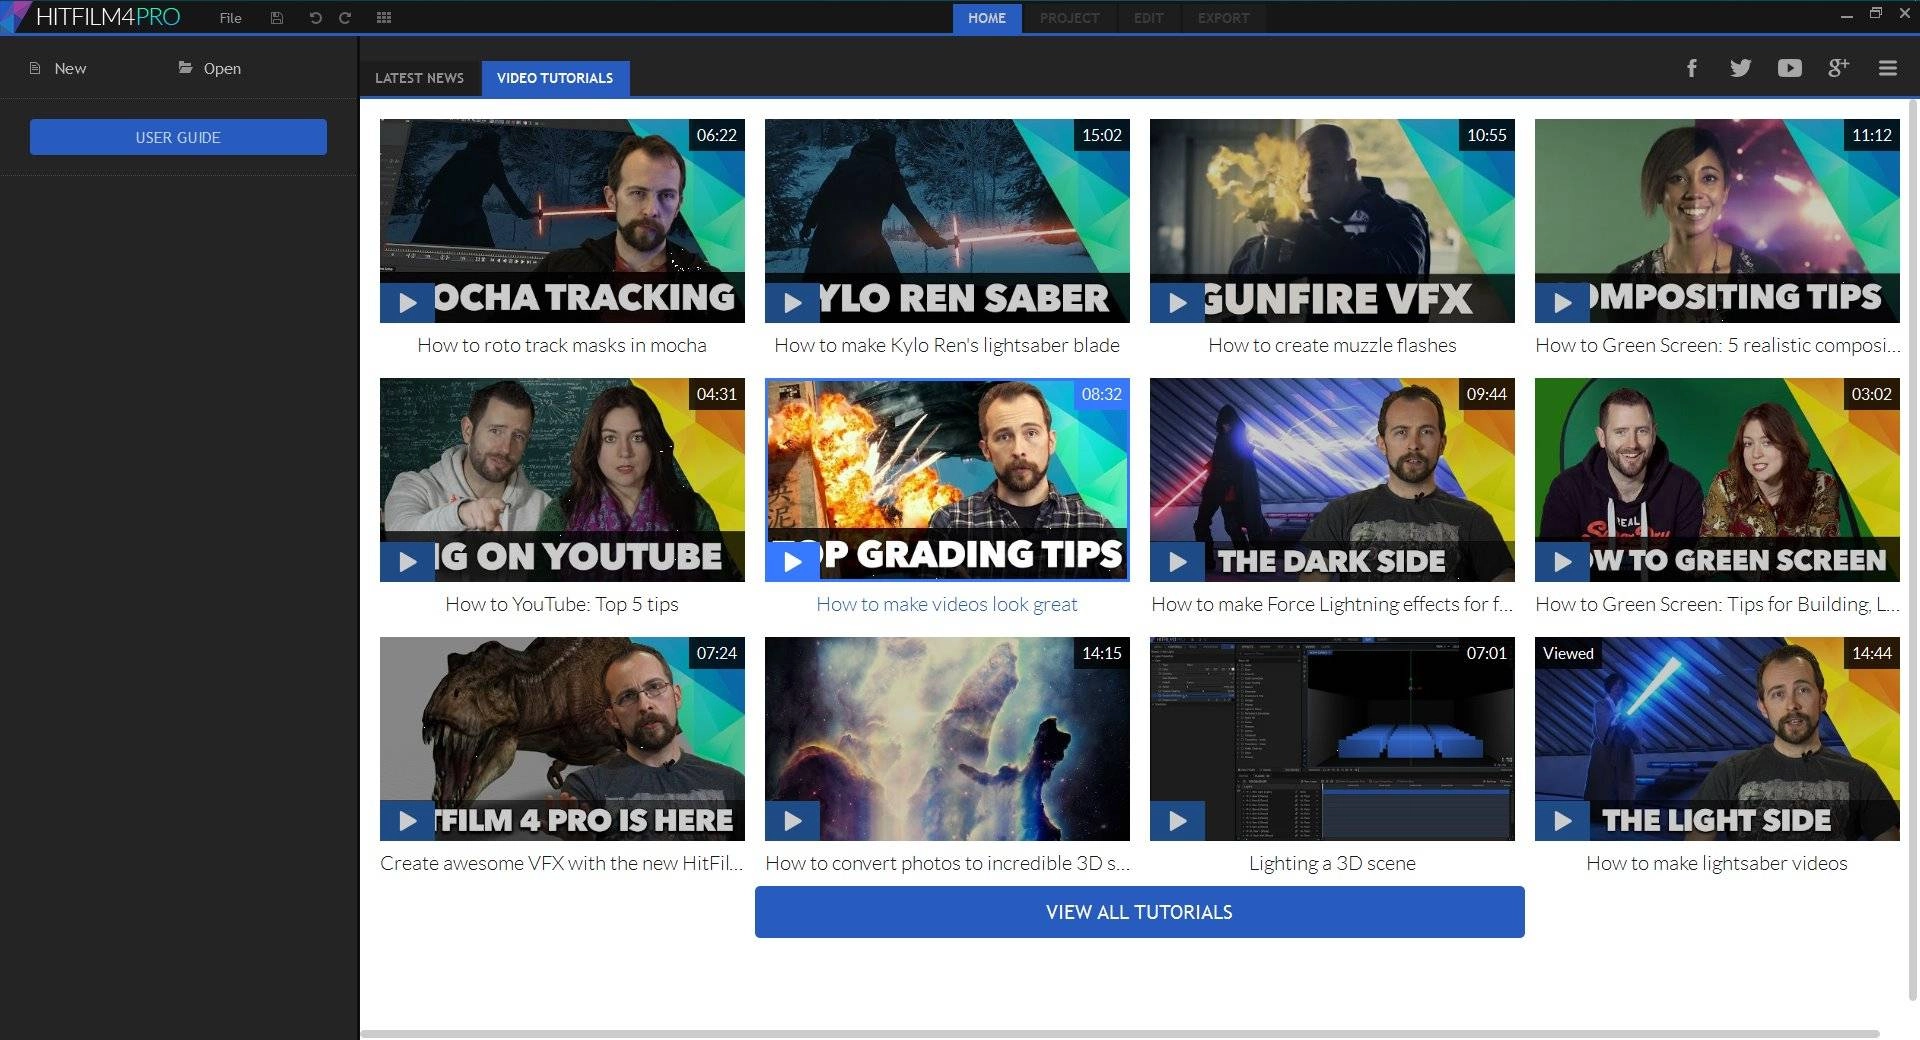Click the vertical scrollbar on right edge
The image size is (1920, 1040).
pyautogui.click(x=1915, y=550)
